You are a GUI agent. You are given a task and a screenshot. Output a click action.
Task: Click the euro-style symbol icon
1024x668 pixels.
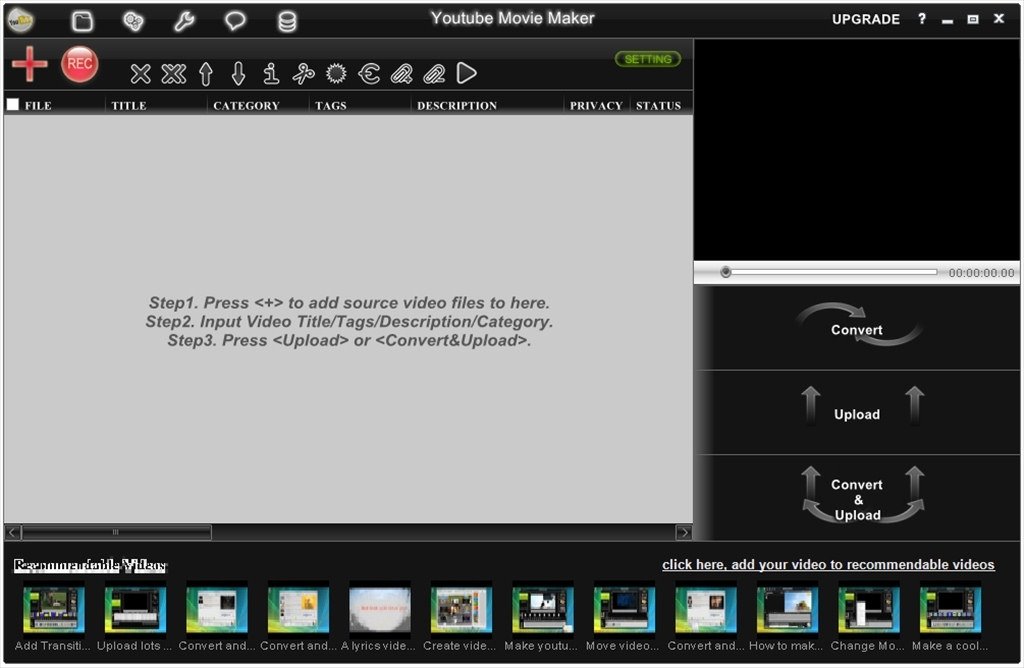(x=369, y=74)
